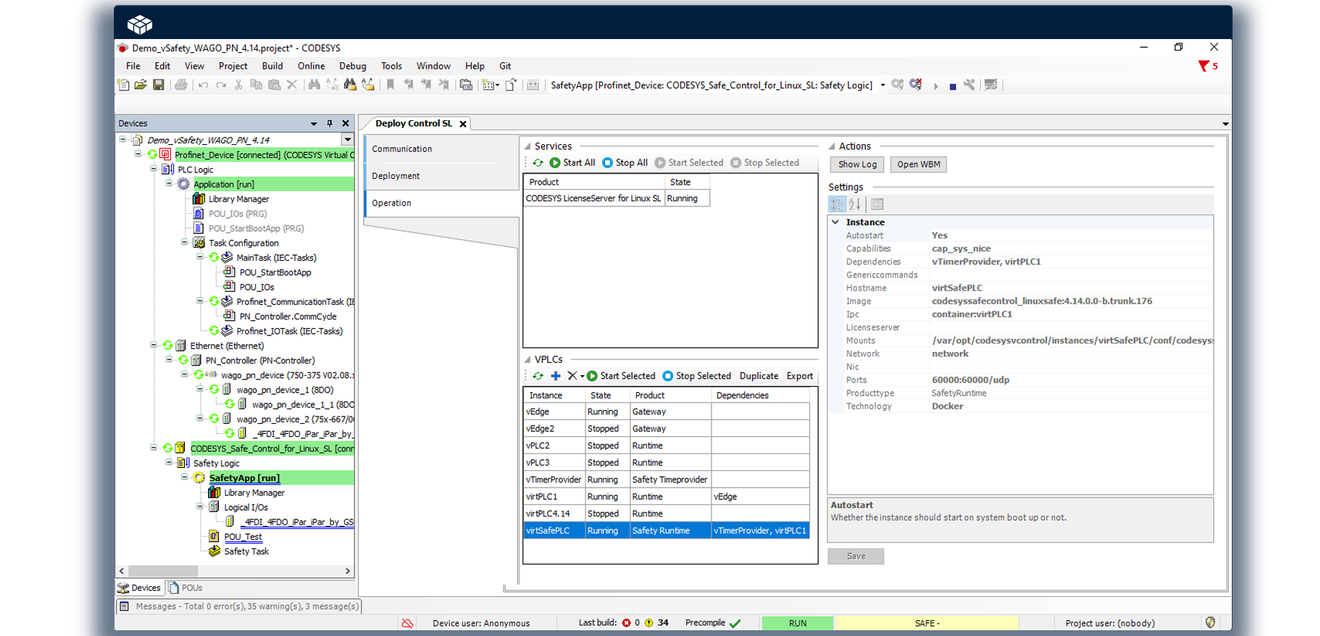1320x636 pixels.
Task: Click Duplicate in VPLCs toolbar
Action: coord(759,376)
